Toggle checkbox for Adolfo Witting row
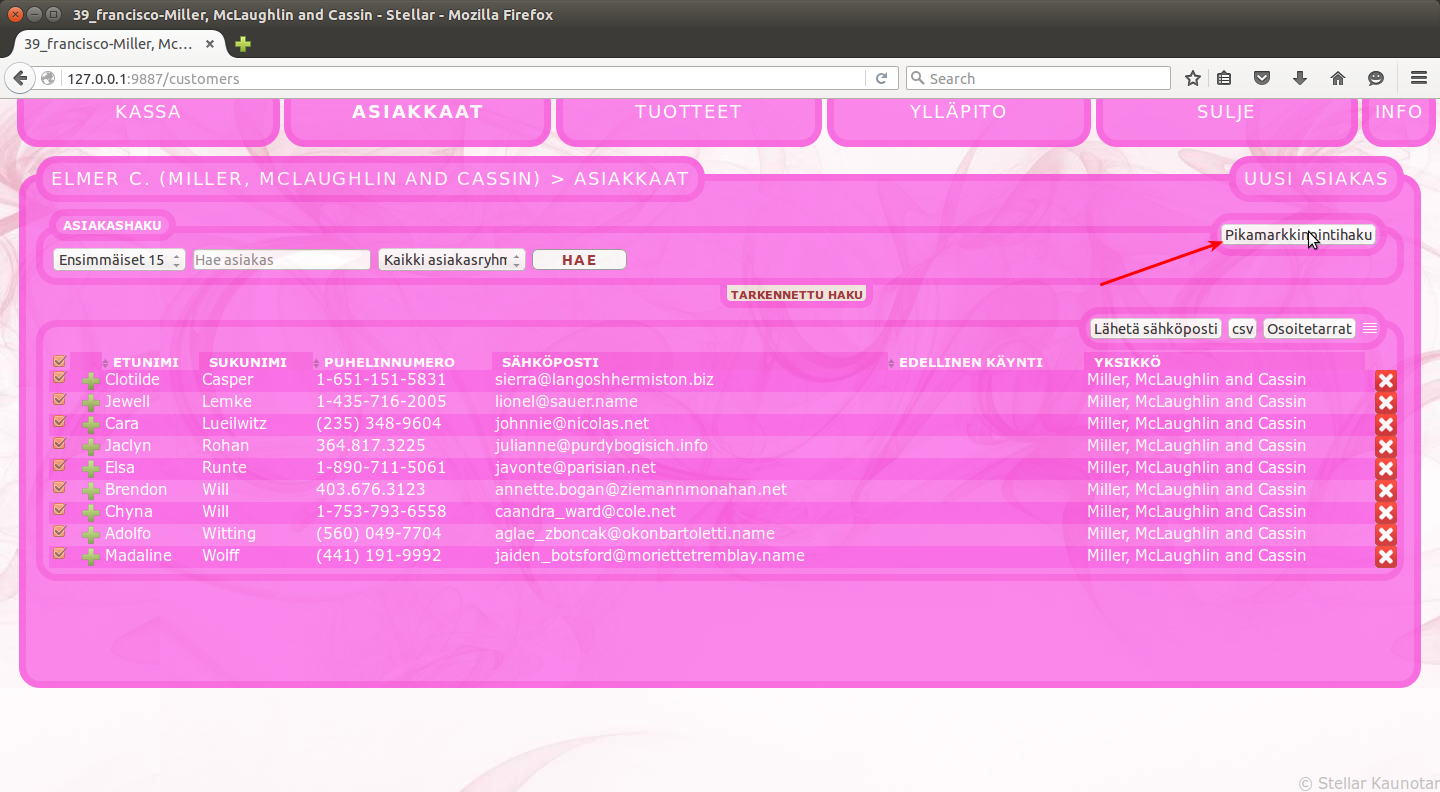The width and height of the screenshot is (1440, 792). (x=59, y=533)
